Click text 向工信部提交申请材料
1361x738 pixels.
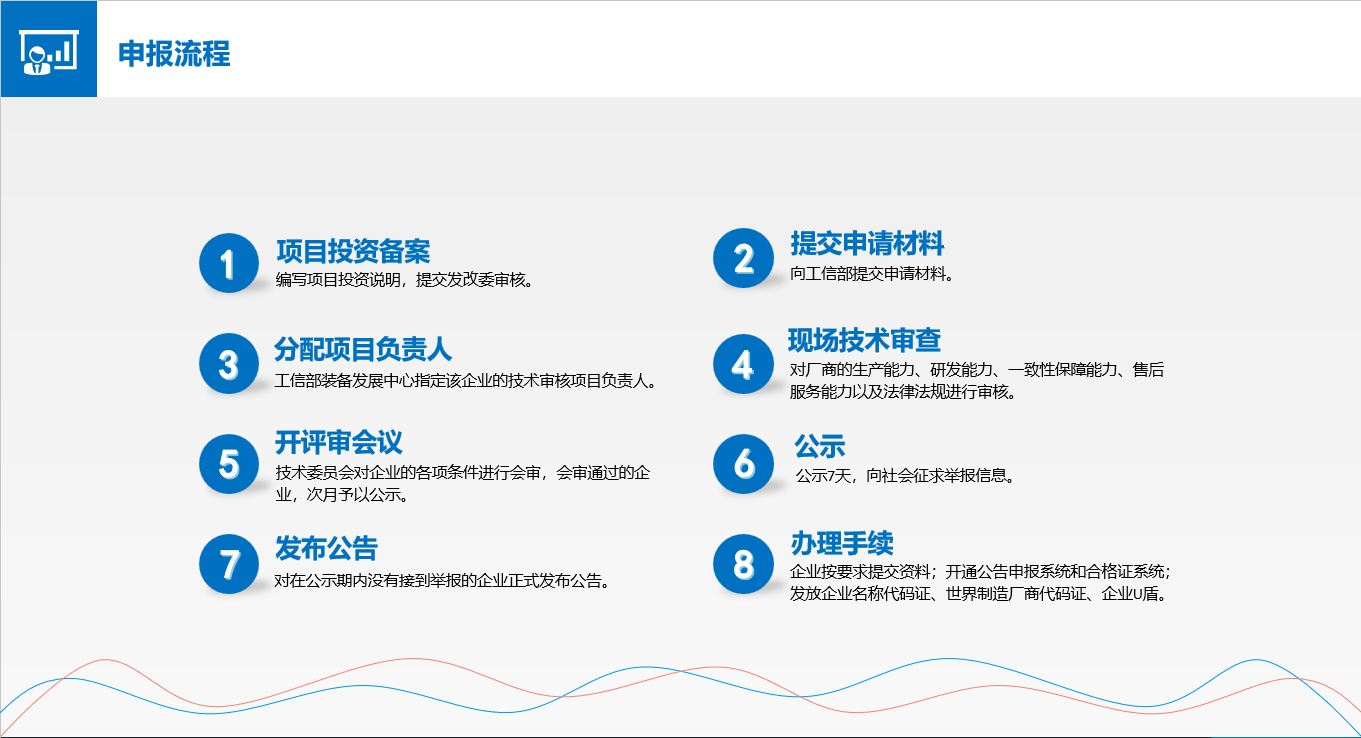872,274
